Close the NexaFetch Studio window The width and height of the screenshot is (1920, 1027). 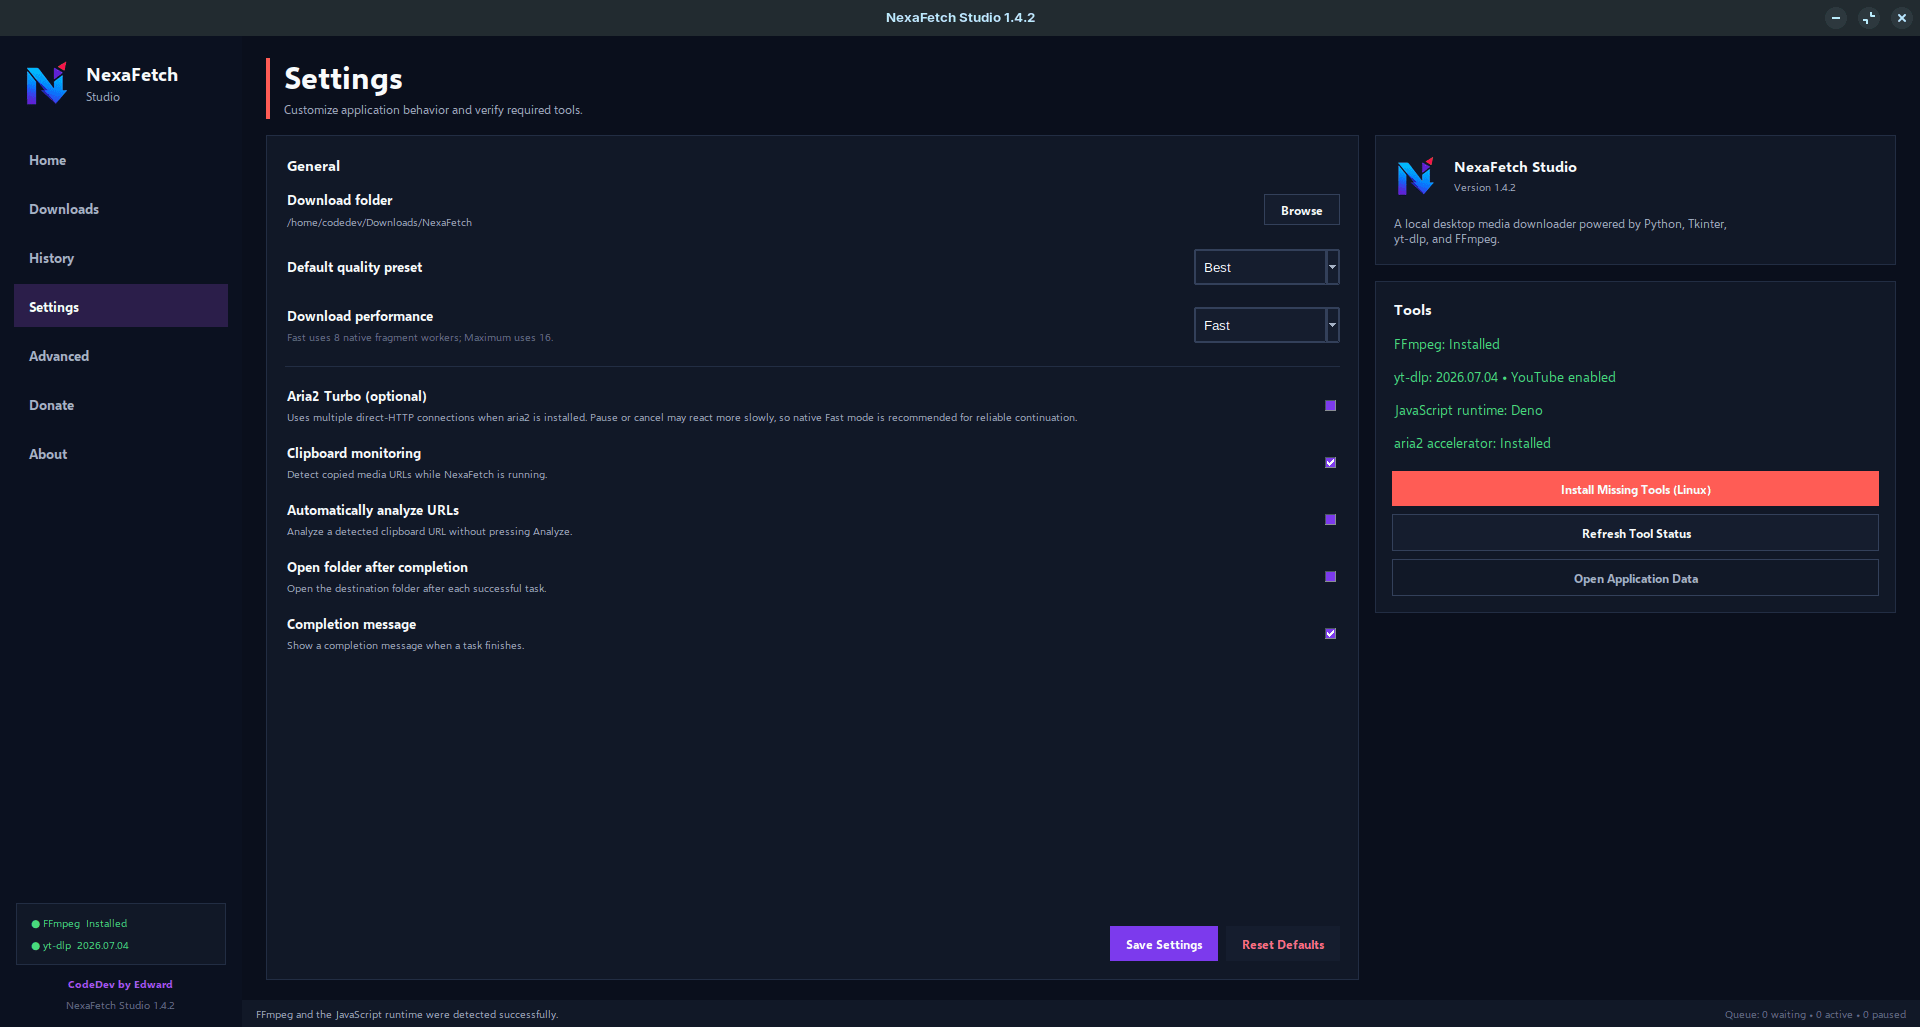coord(1902,18)
